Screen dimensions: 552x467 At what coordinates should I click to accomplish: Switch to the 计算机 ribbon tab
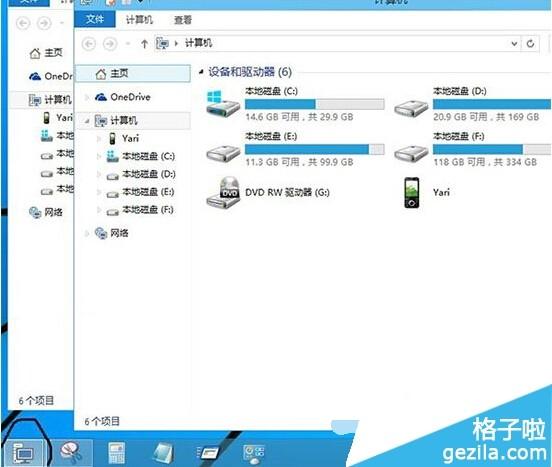point(139,20)
